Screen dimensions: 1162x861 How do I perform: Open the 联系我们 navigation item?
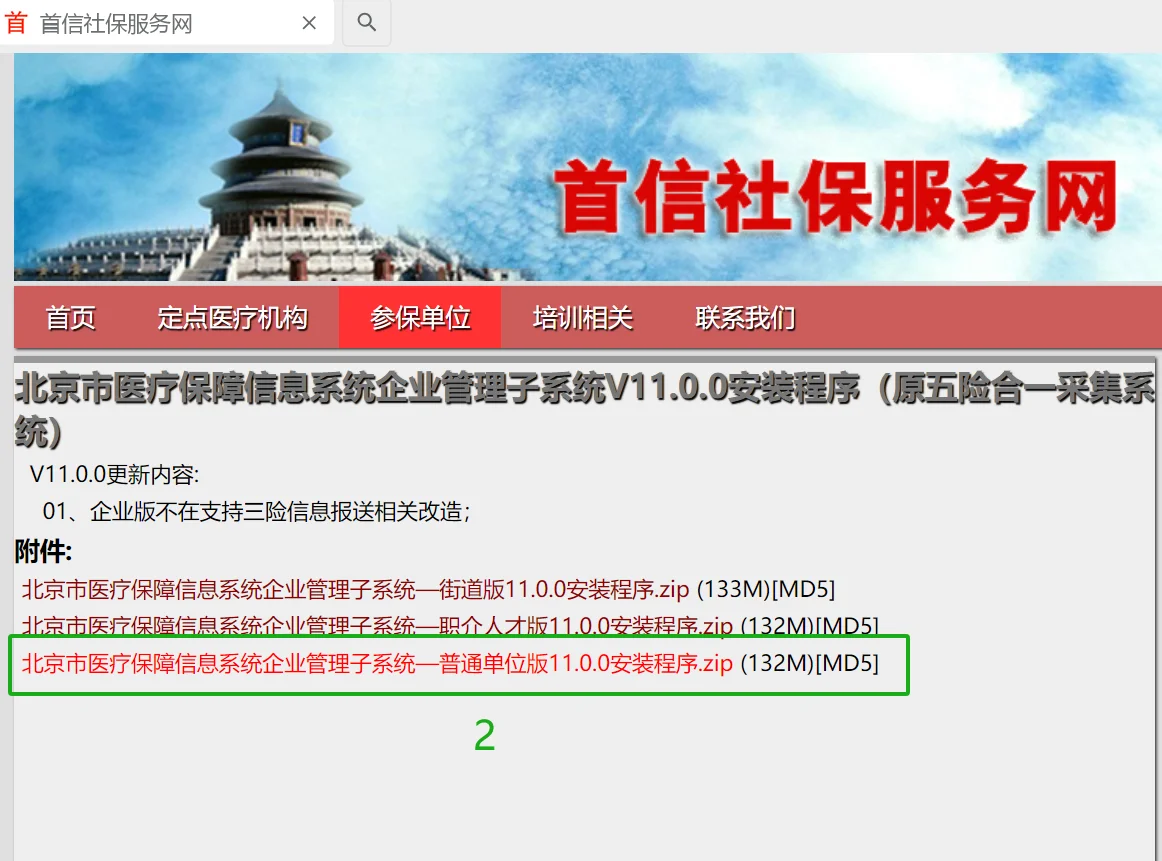click(745, 318)
